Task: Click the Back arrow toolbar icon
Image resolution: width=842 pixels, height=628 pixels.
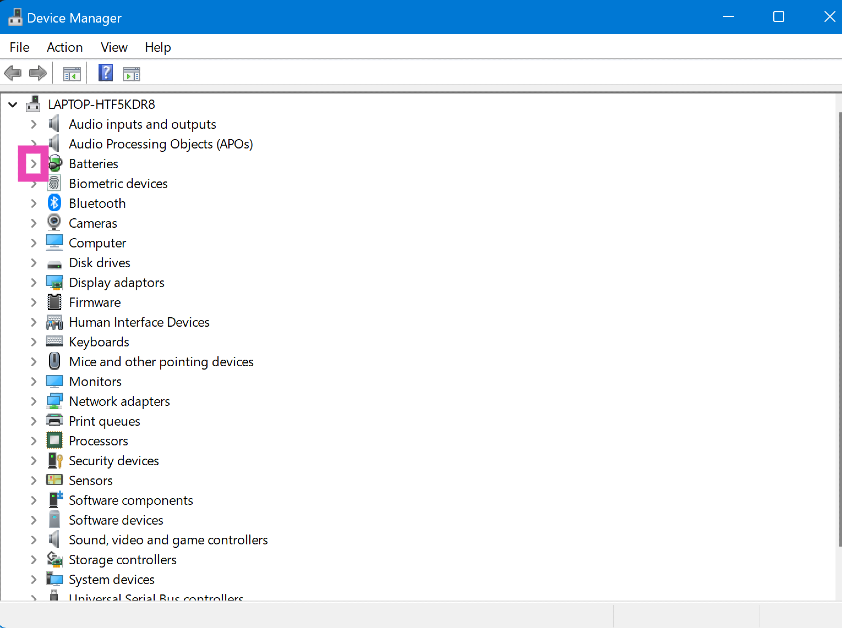Action: 13,73
